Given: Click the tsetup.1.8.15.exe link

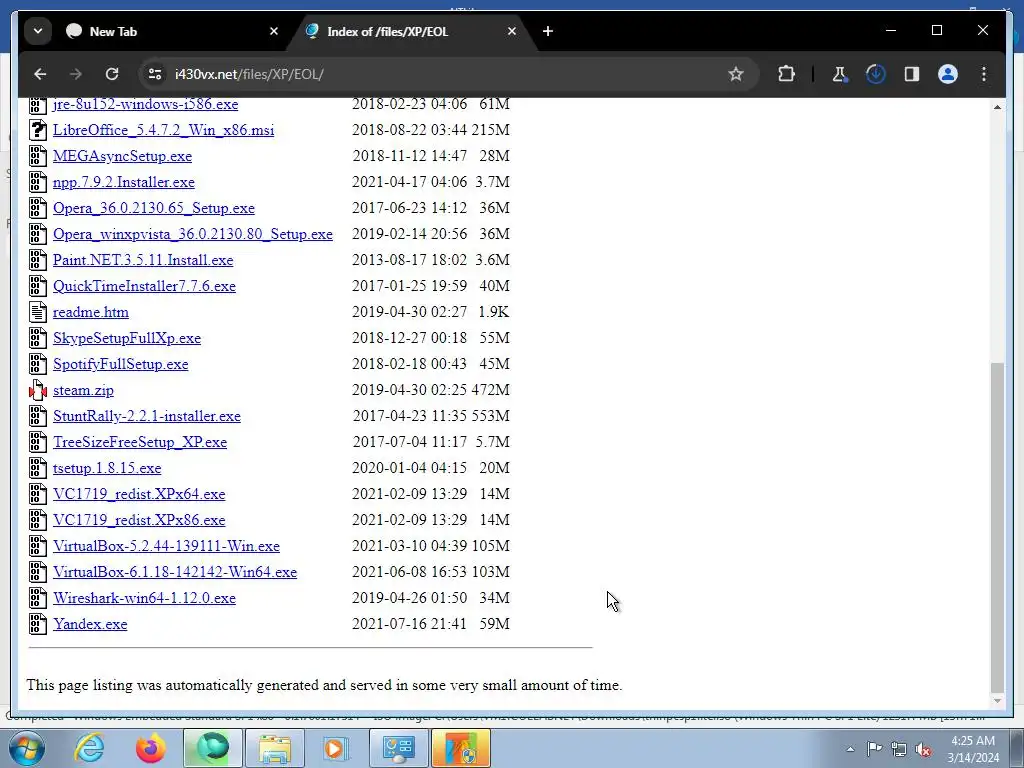Looking at the screenshot, I should [x=107, y=468].
